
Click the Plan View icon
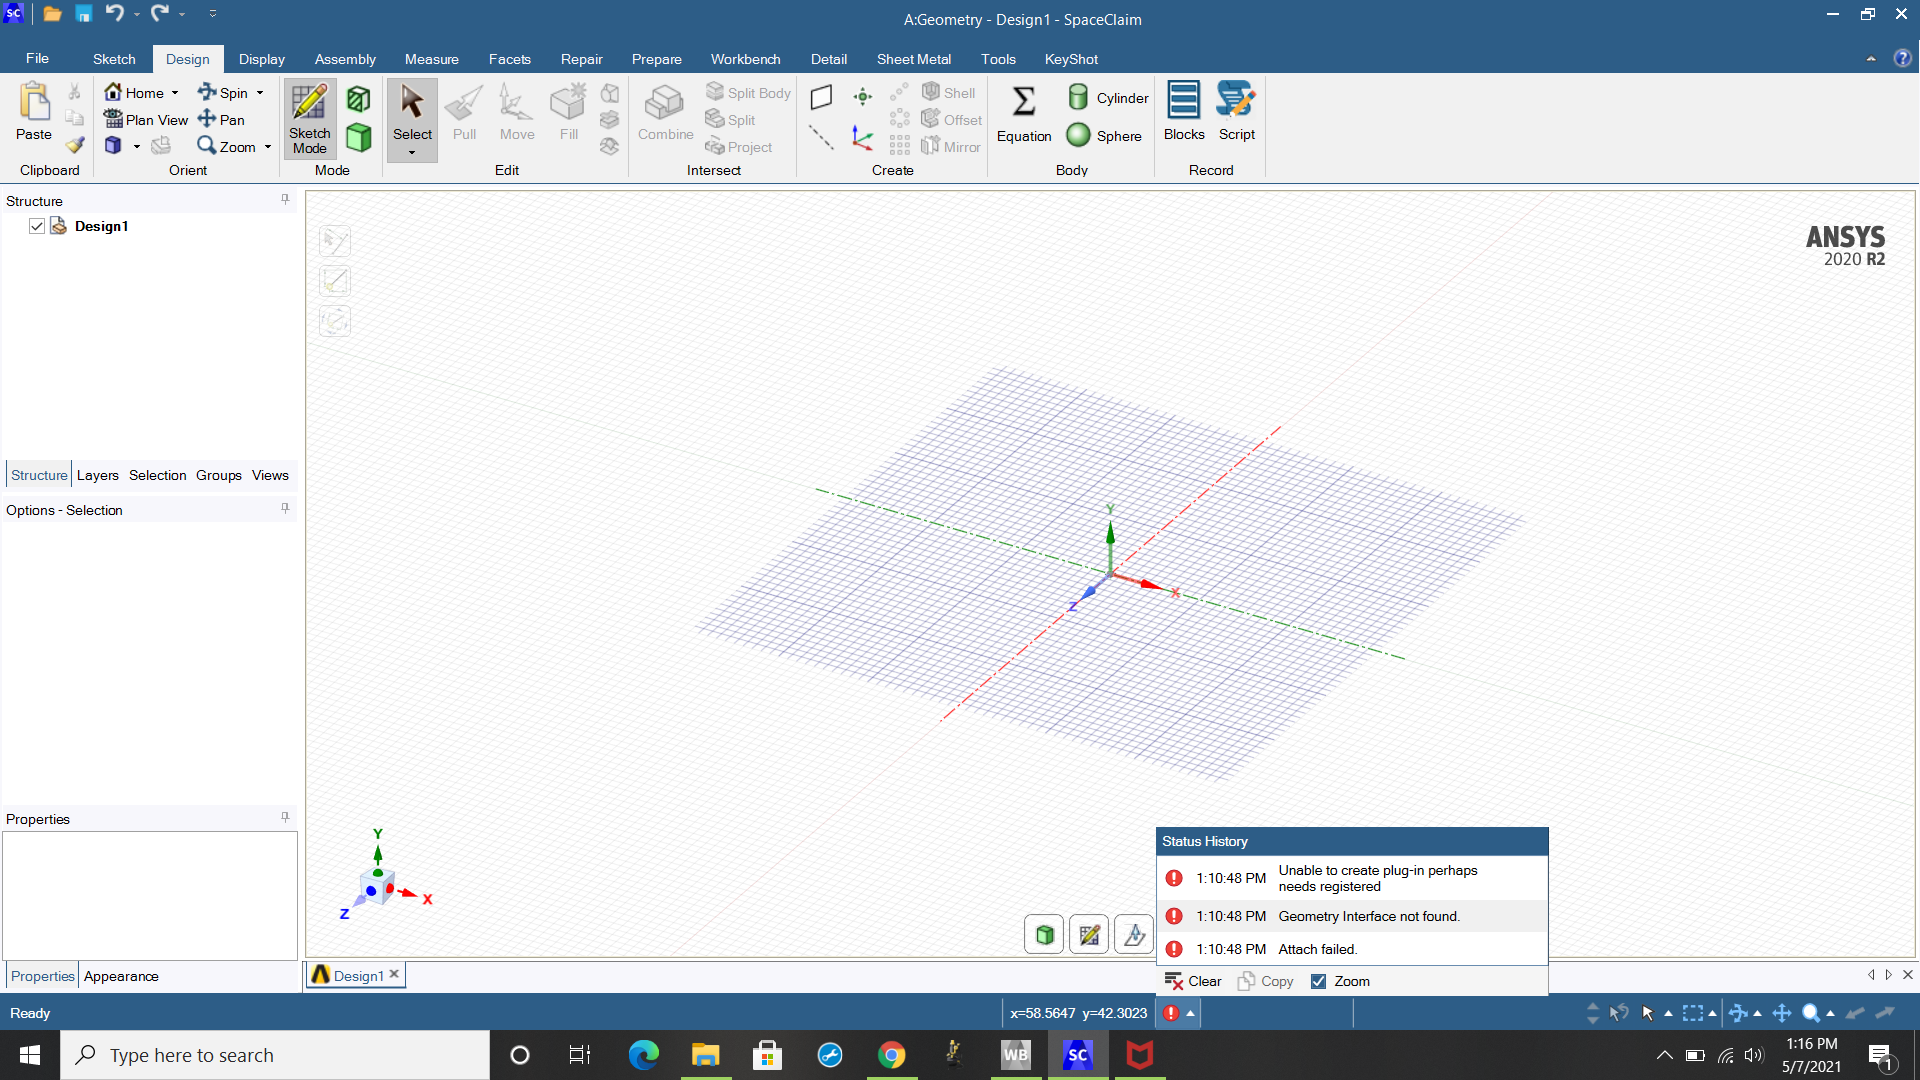pyautogui.click(x=114, y=119)
